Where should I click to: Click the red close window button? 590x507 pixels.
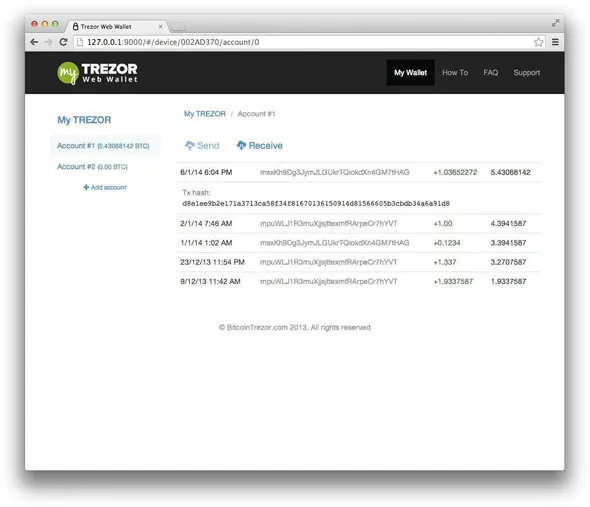(x=34, y=24)
